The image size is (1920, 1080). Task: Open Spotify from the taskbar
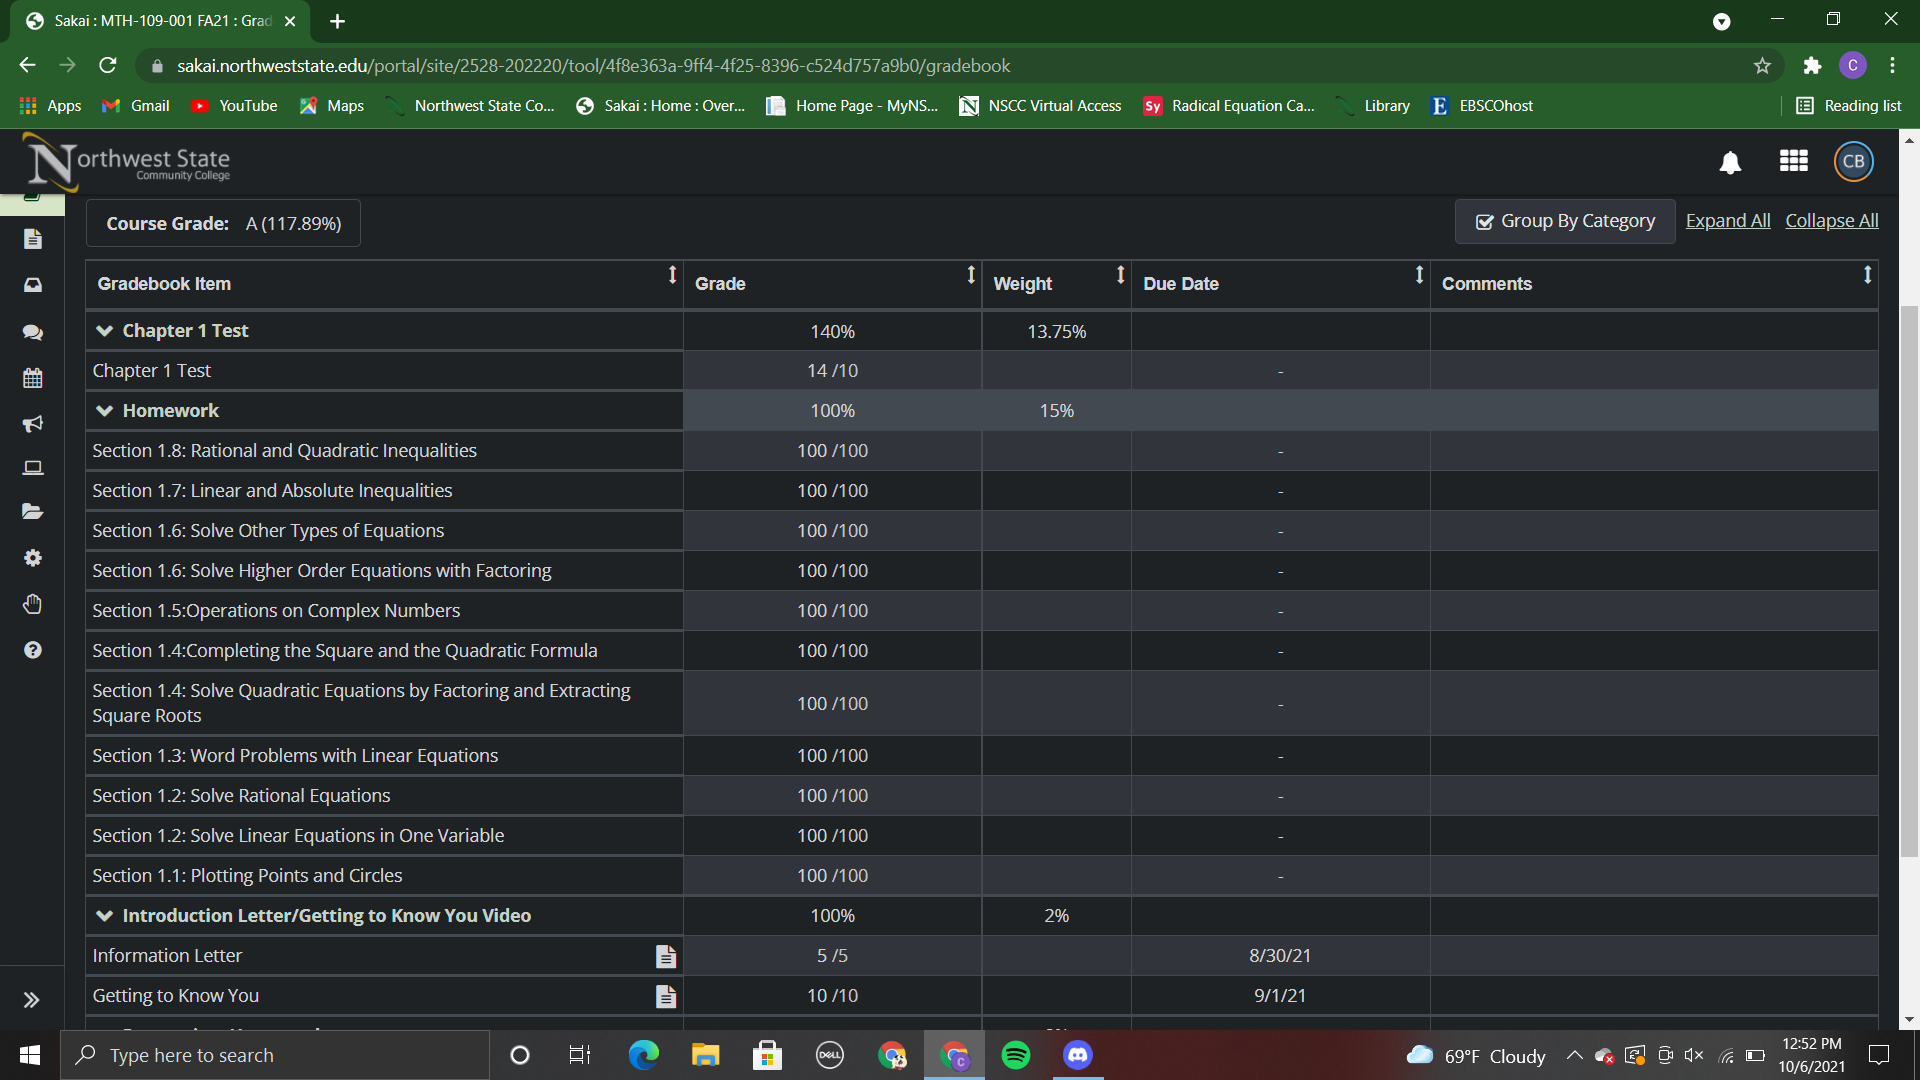pos(1016,1055)
